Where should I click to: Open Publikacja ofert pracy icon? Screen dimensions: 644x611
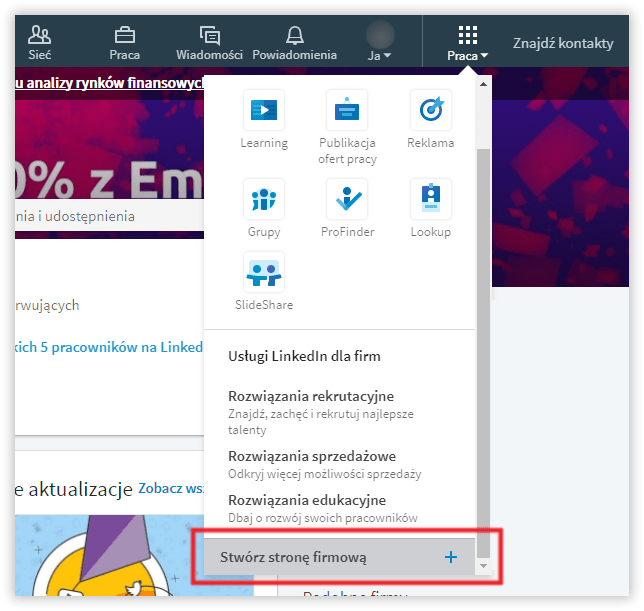pos(347,110)
